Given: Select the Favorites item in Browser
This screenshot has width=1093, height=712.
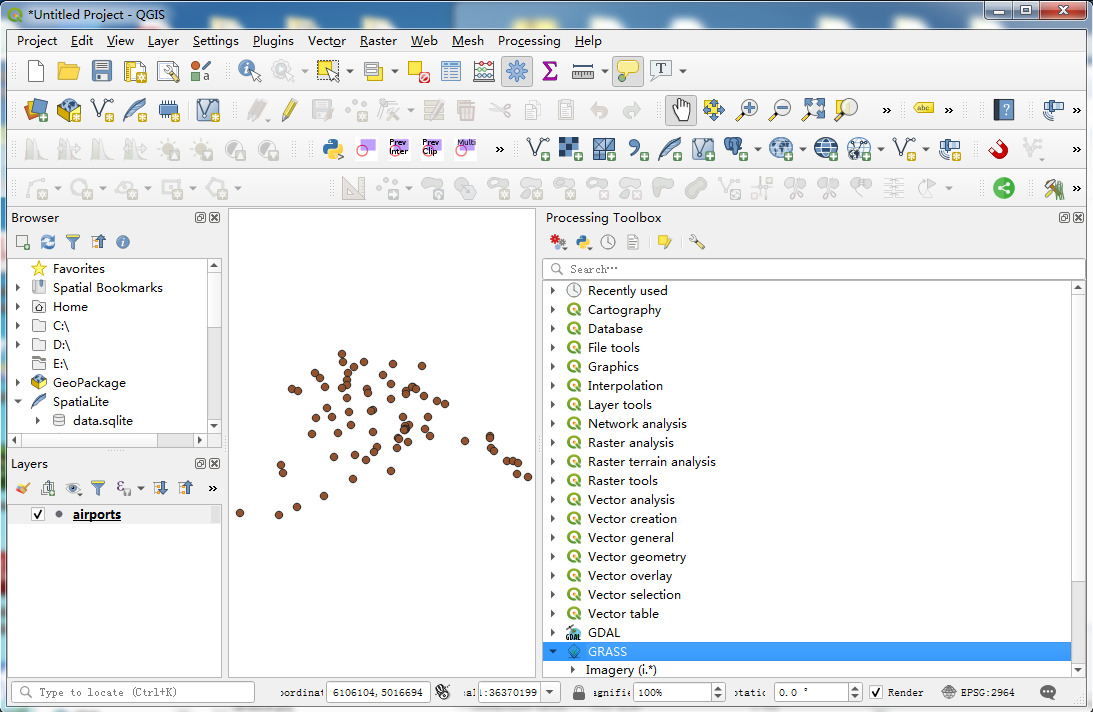Looking at the screenshot, I should click(79, 268).
